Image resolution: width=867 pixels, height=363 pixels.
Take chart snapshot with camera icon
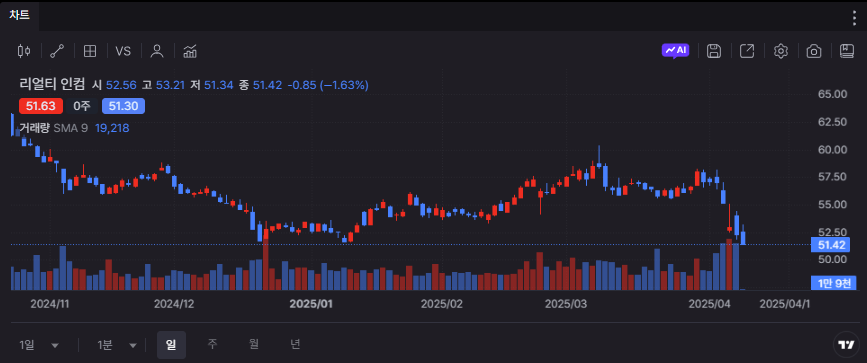coord(813,51)
